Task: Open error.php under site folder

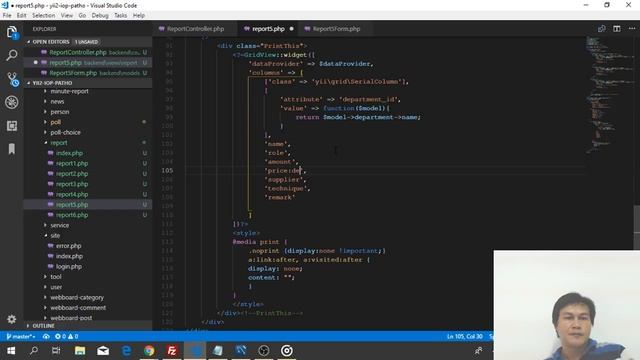Action: click(69, 246)
